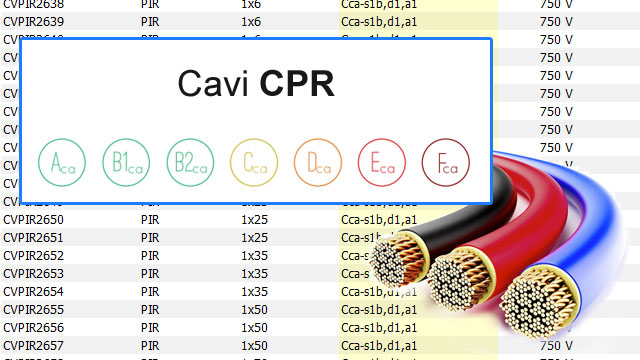Select the CVPIR2639 row code

point(33,22)
